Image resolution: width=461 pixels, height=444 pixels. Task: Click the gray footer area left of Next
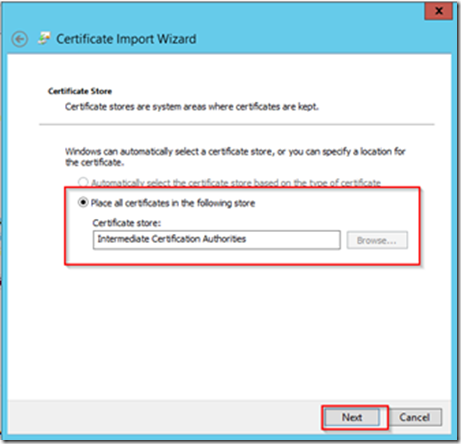point(163,417)
